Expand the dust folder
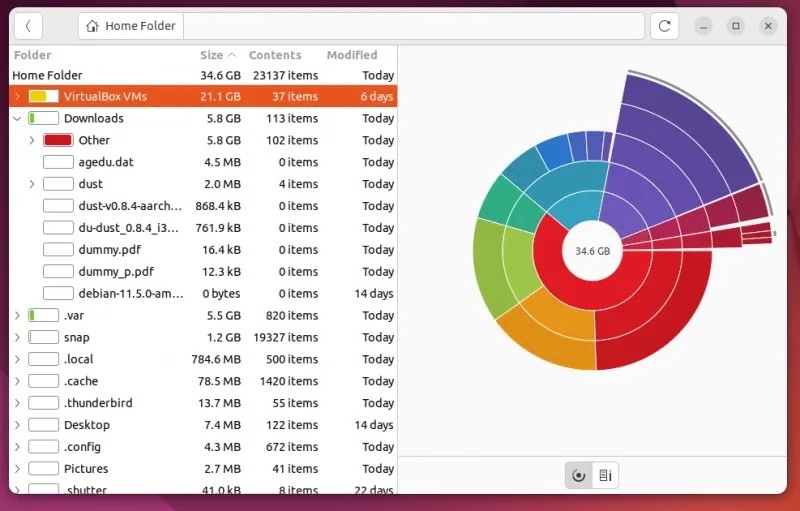This screenshot has height=511, width=800. [x=32, y=184]
